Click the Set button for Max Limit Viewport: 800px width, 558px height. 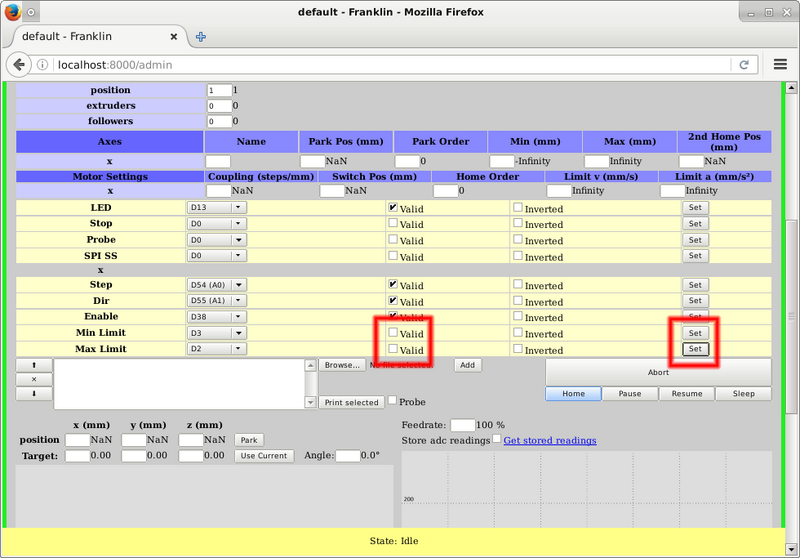[695, 349]
